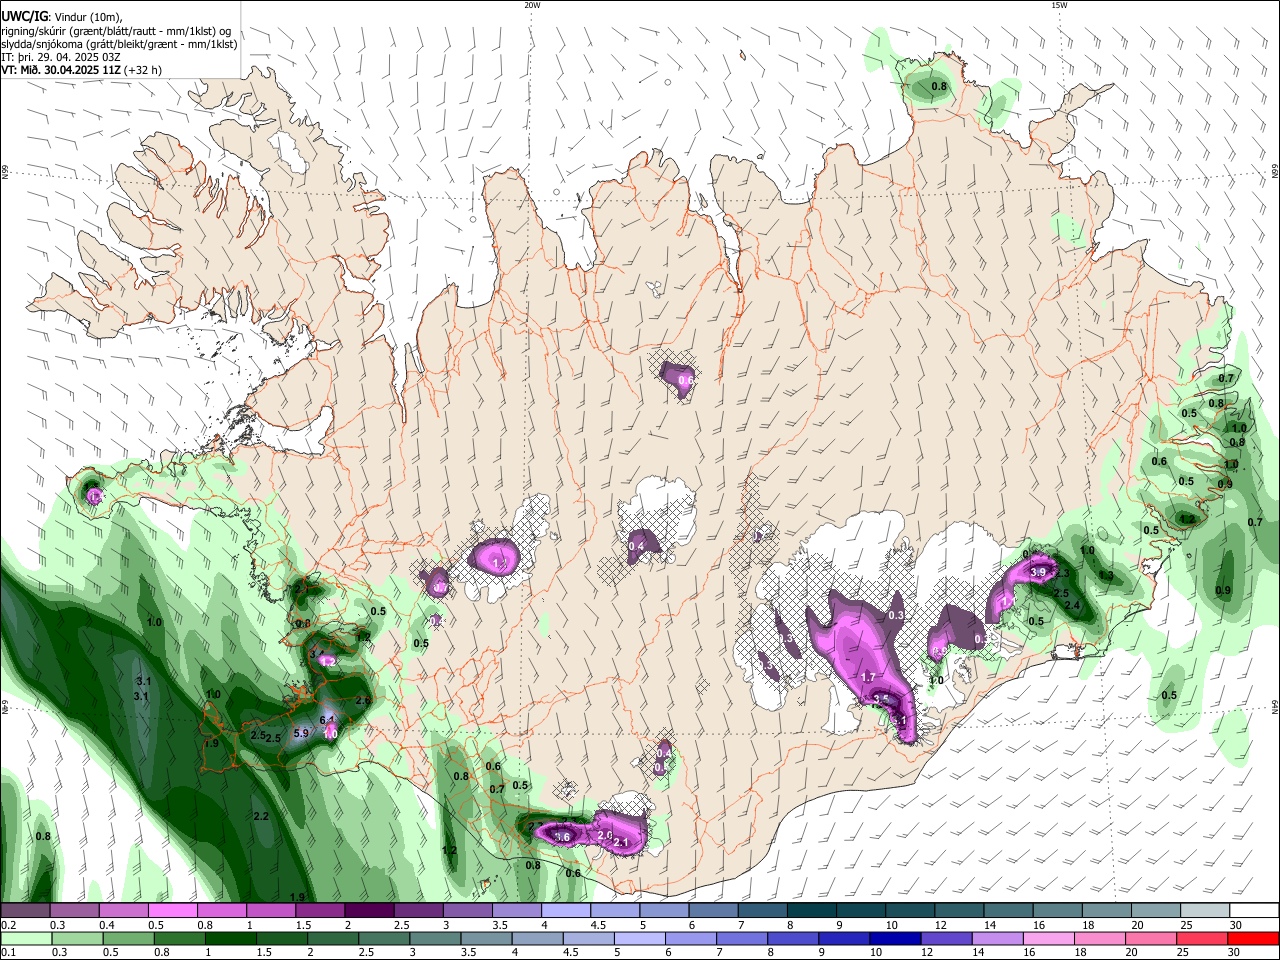Click the valid time "VT: Mið. 30.04.2025 11Z"
1280x960 pixels.
(61, 70)
